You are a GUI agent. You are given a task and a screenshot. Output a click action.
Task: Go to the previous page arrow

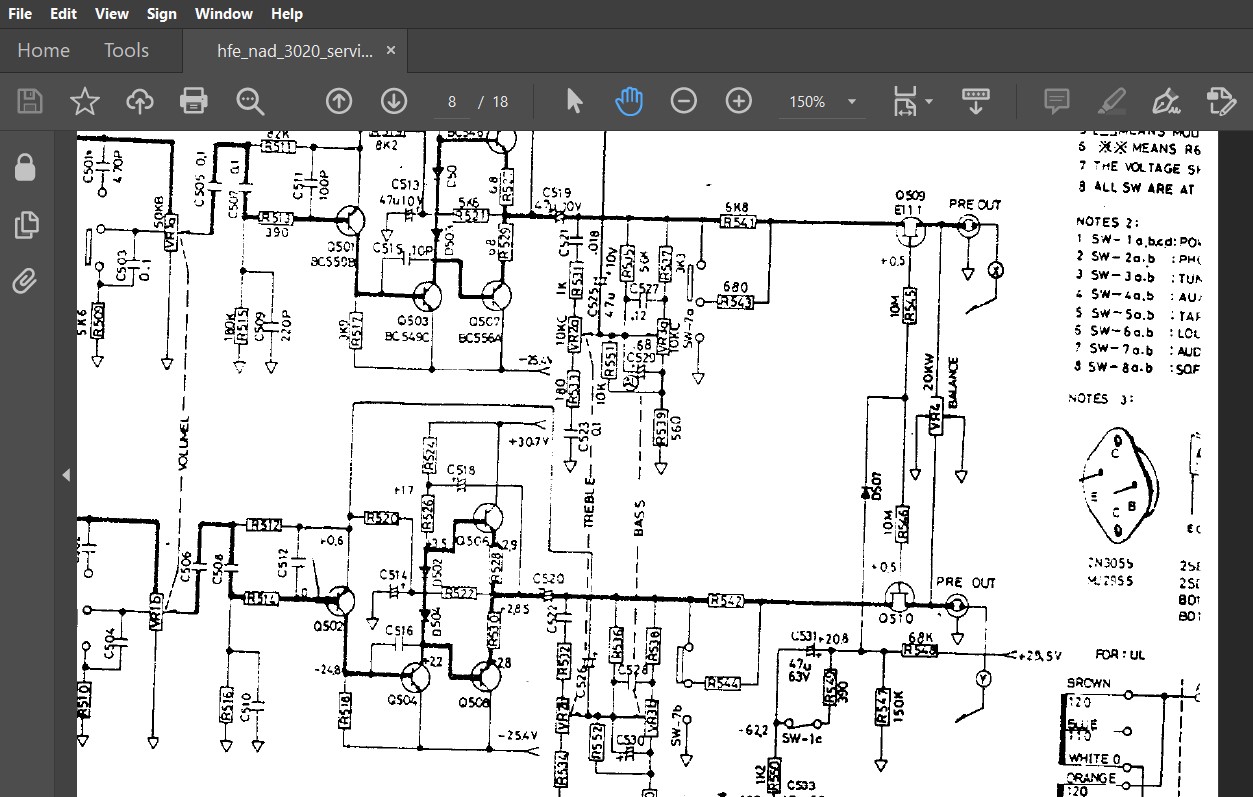[x=339, y=101]
